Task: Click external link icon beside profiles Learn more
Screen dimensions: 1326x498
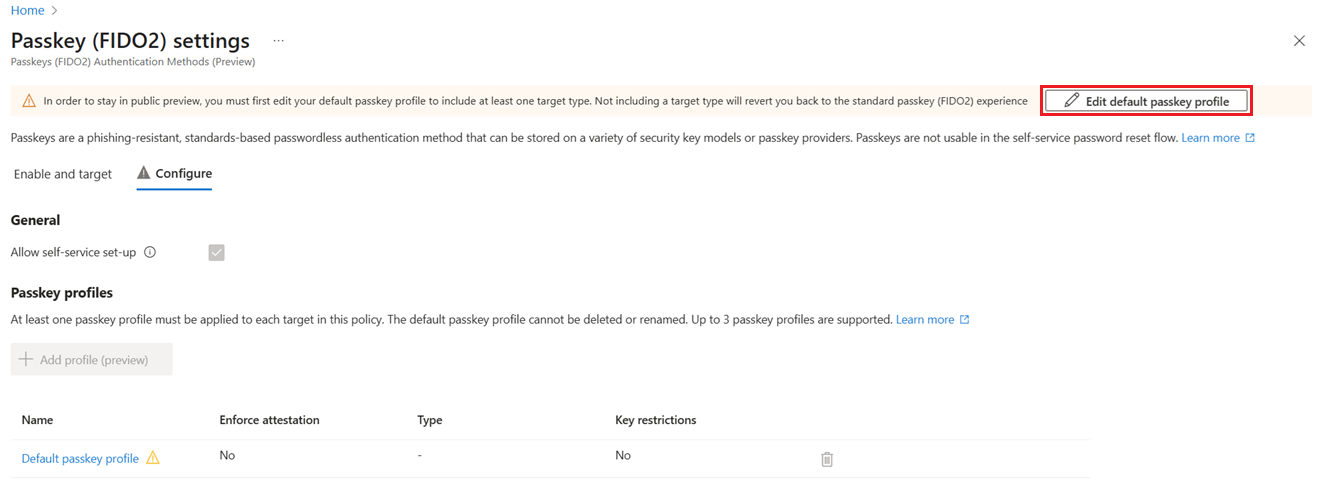Action: pyautogui.click(x=964, y=320)
